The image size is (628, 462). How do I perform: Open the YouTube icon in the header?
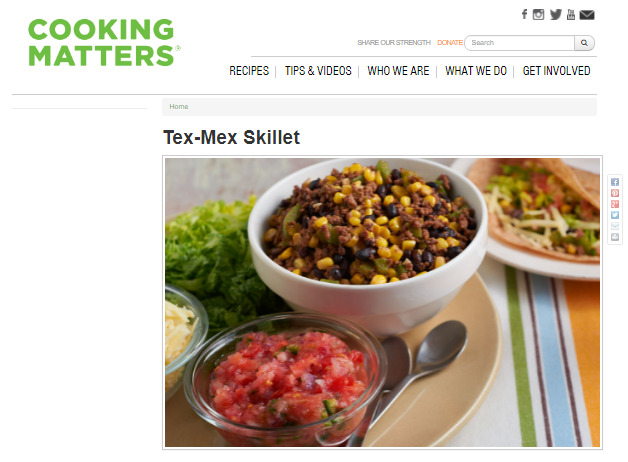coord(571,15)
